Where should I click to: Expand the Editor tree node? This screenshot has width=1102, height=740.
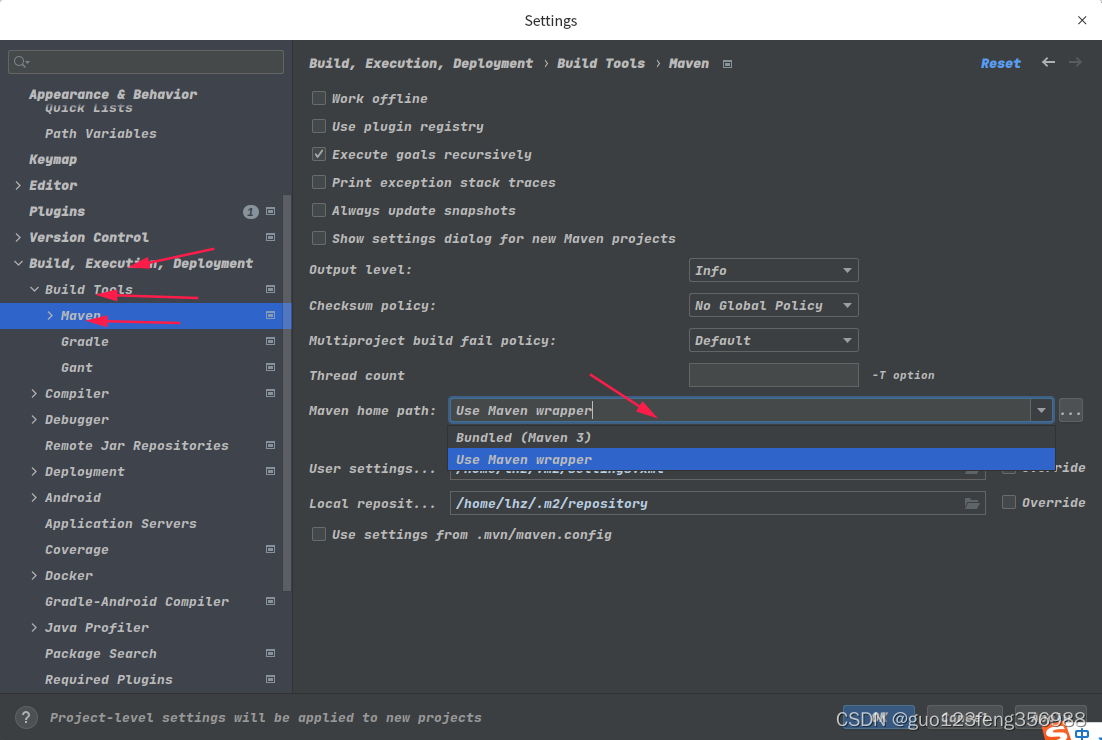point(18,185)
